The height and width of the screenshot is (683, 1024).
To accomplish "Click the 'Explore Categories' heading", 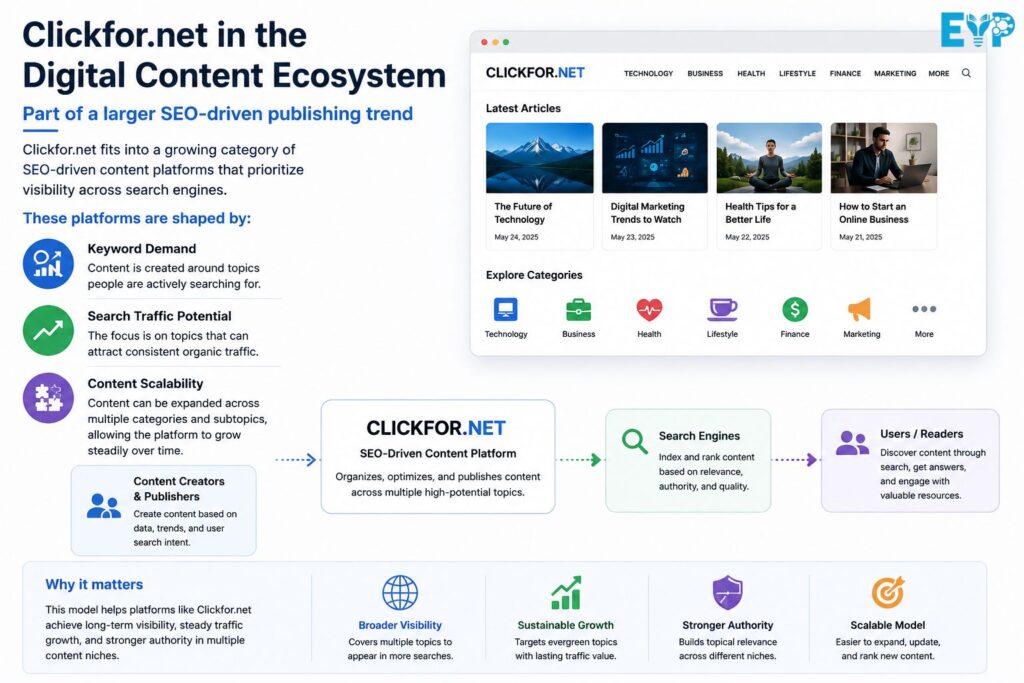I will point(534,275).
